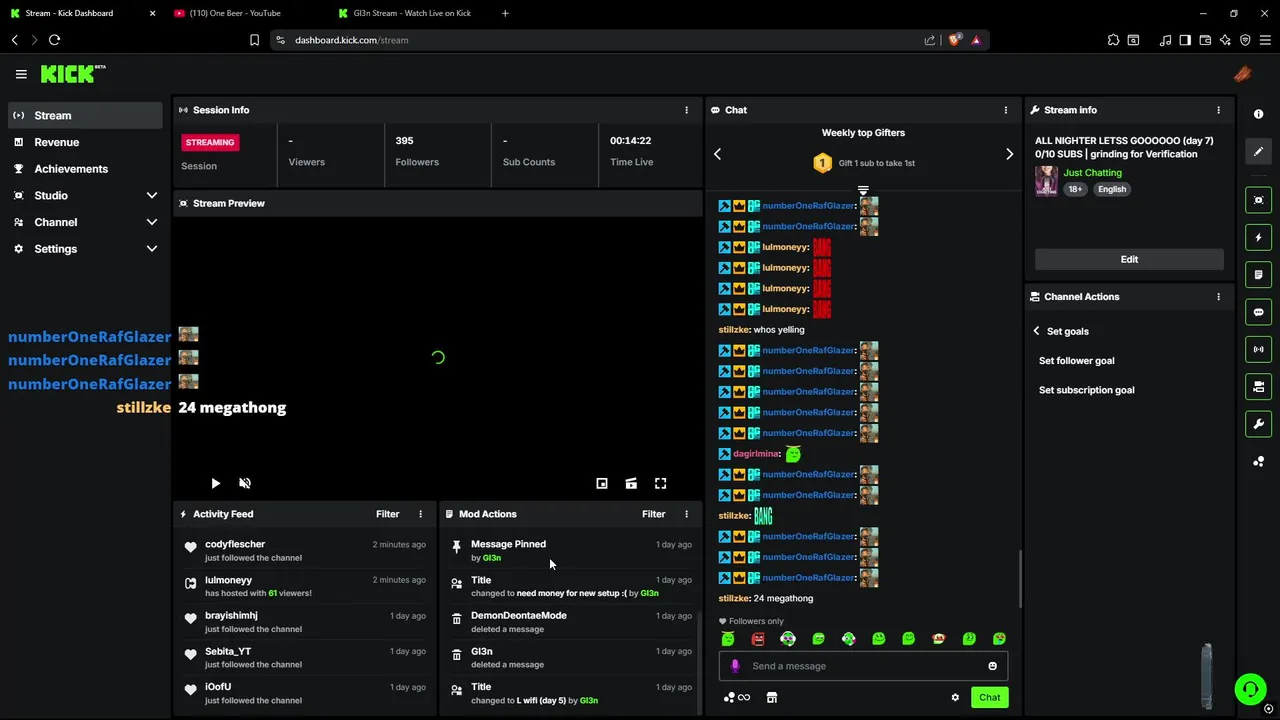The image size is (1280, 720).
Task: Play the stream preview
Action: pos(215,483)
